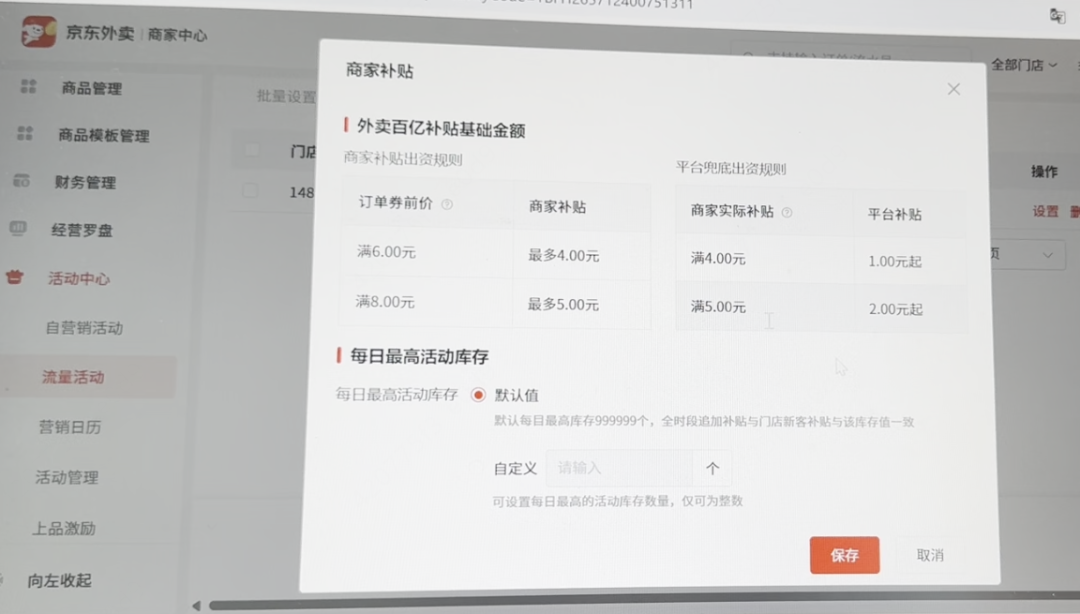Click the 2.00元起 table cell
1080x614 pixels.
click(x=910, y=309)
